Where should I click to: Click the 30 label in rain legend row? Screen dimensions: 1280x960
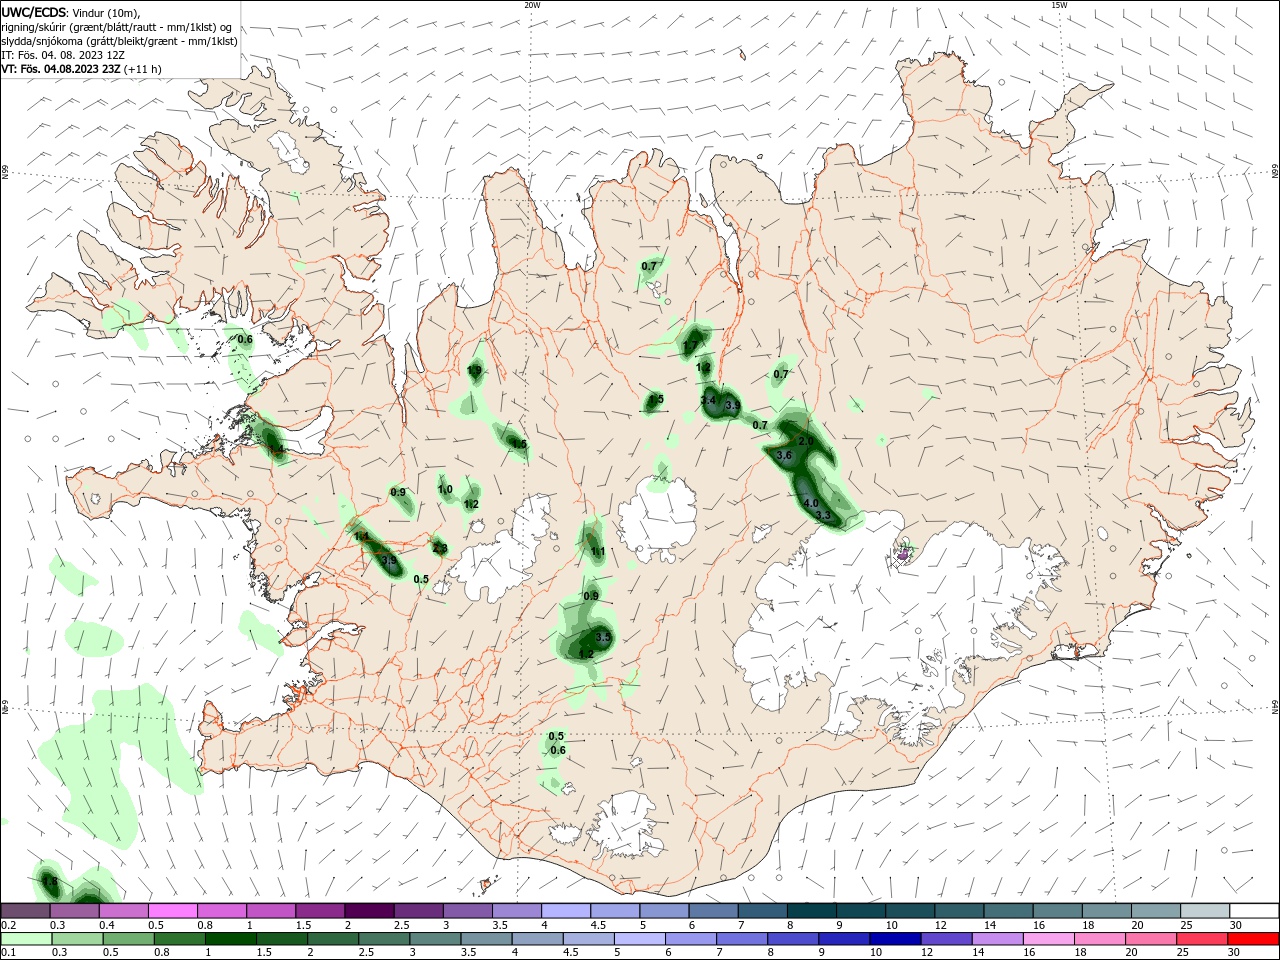1236,953
